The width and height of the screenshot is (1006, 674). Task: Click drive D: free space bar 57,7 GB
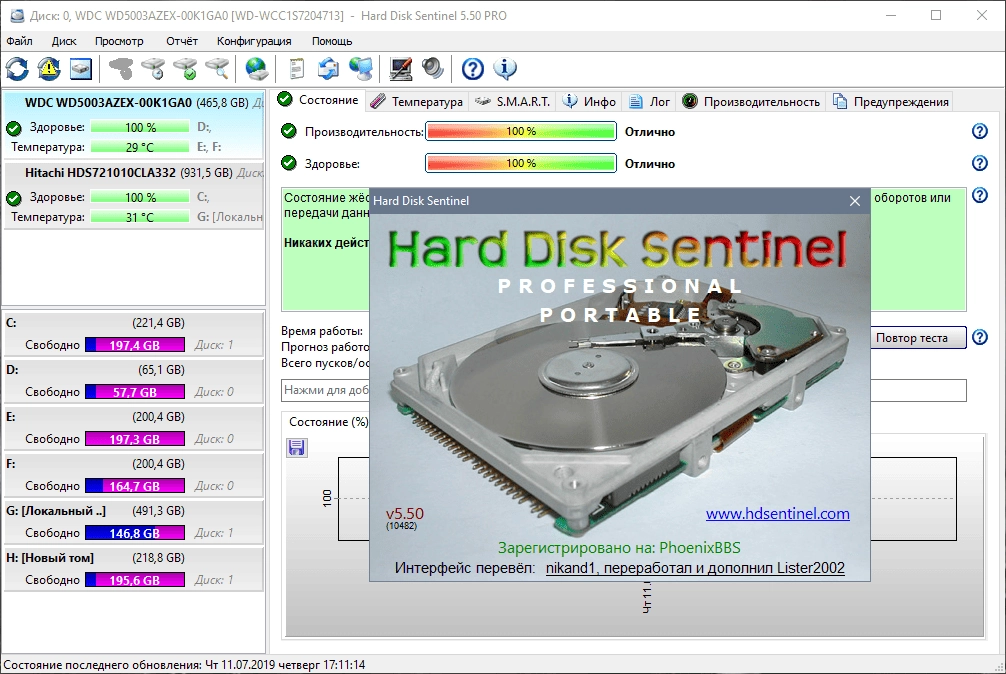[135, 392]
